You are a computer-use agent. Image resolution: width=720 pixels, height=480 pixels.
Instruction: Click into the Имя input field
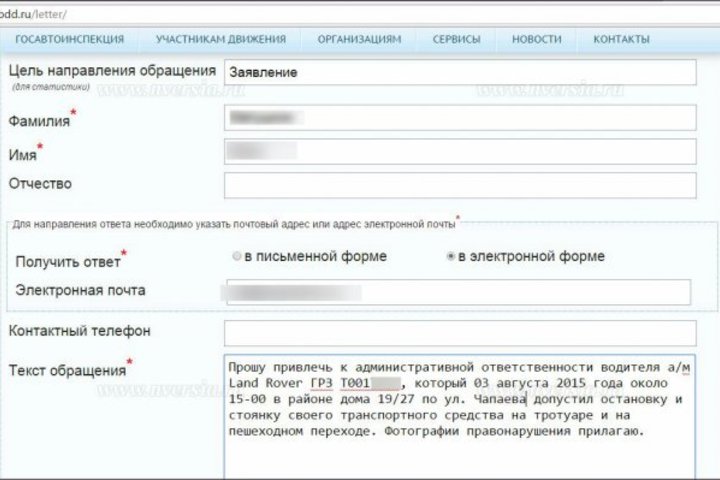[x=459, y=152]
